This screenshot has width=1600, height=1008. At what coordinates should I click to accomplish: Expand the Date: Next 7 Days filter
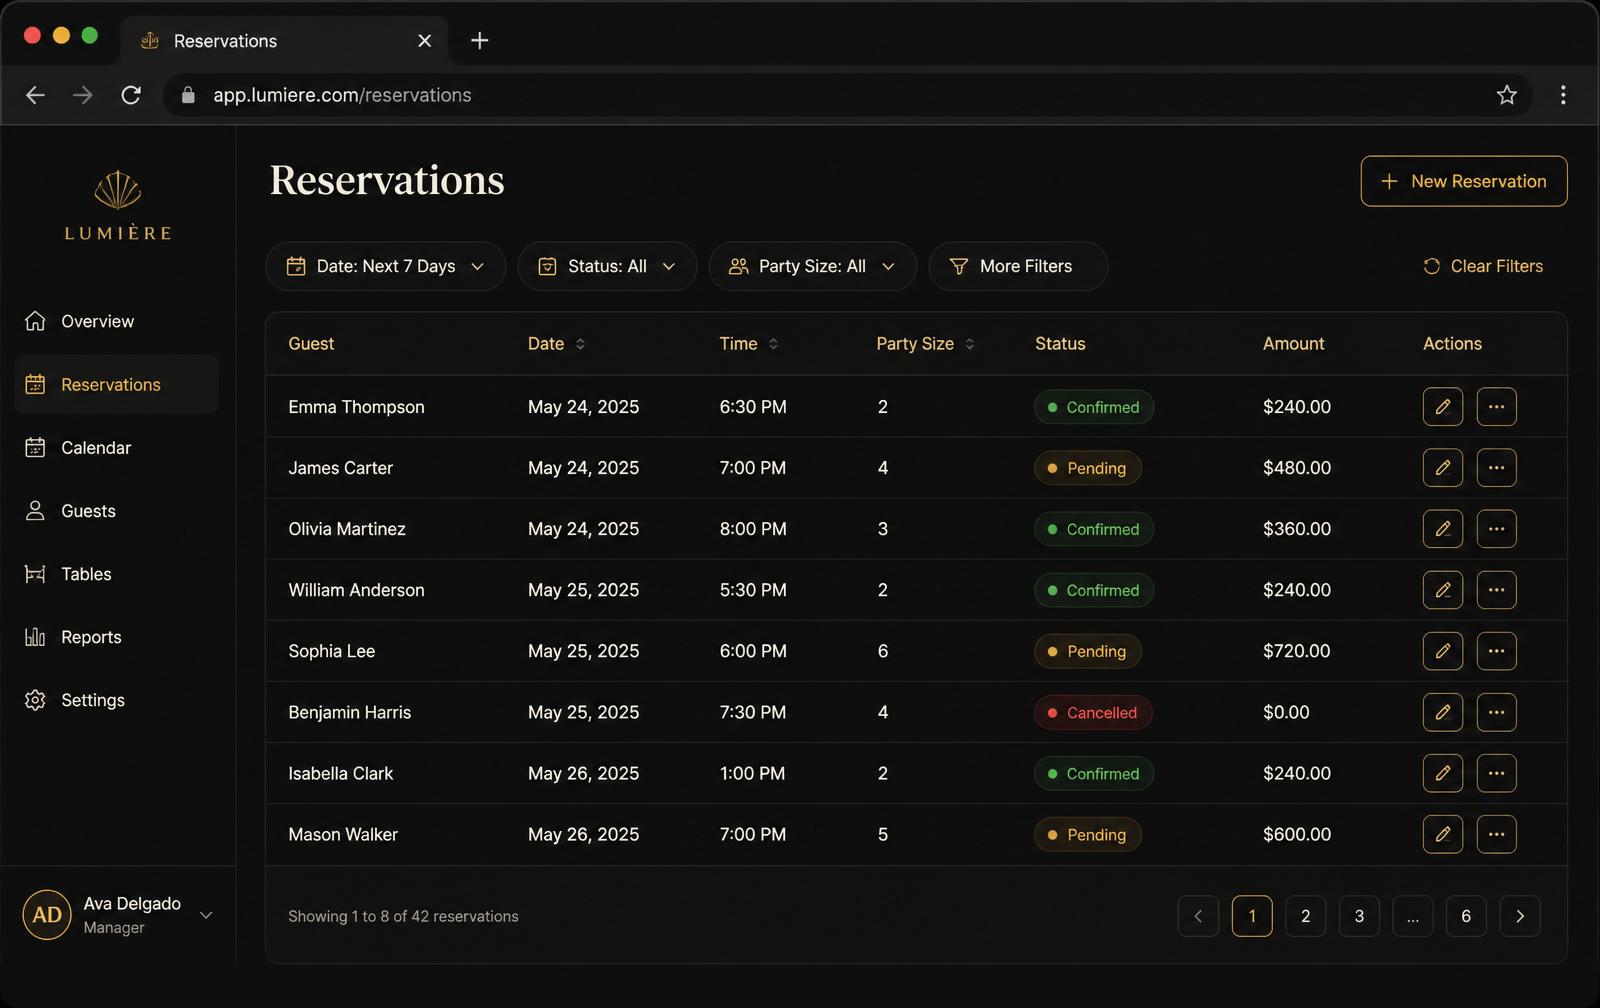pyautogui.click(x=385, y=266)
